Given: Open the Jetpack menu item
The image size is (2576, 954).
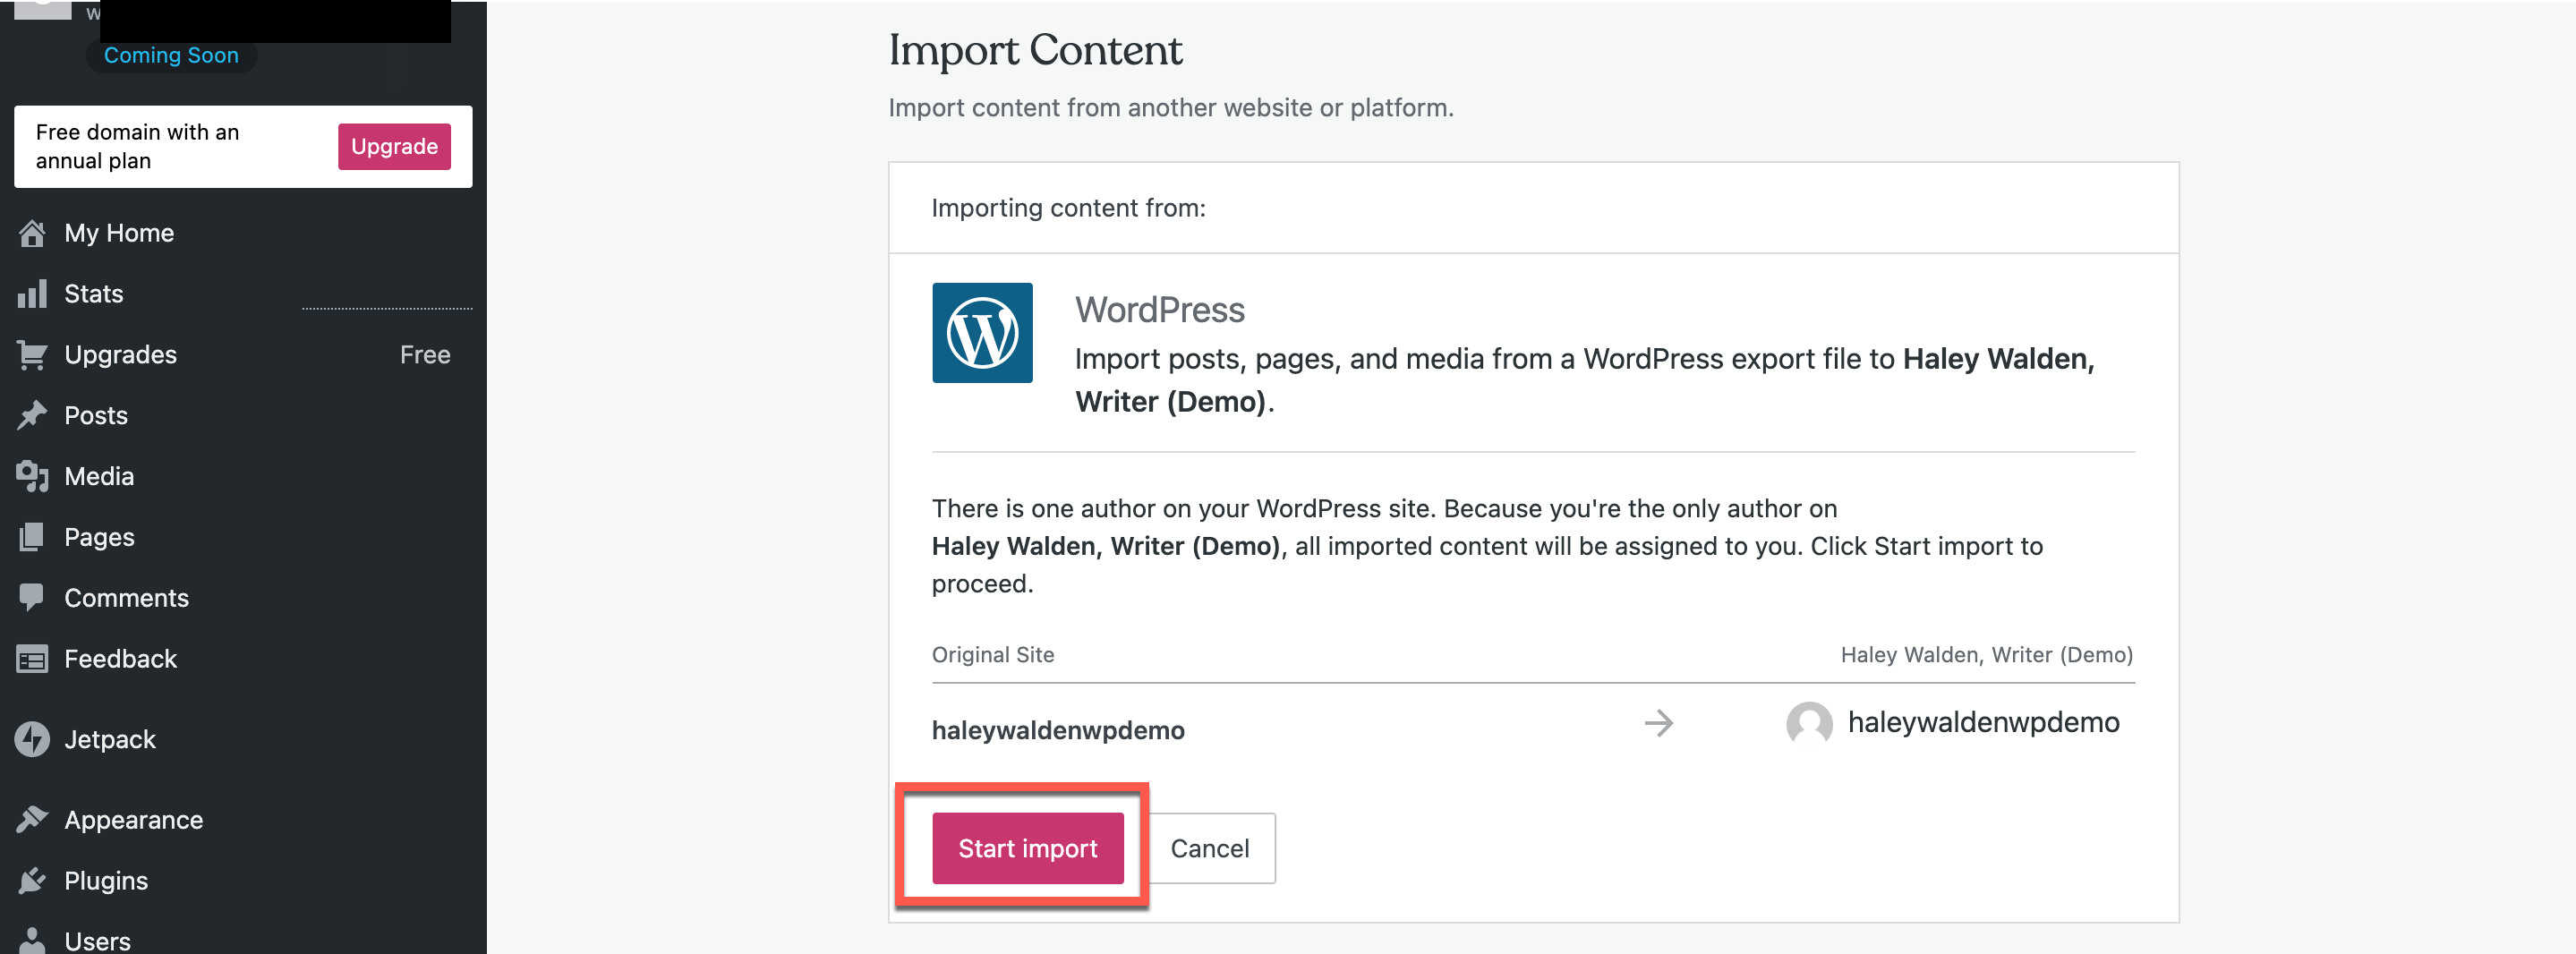Looking at the screenshot, I should [x=110, y=739].
